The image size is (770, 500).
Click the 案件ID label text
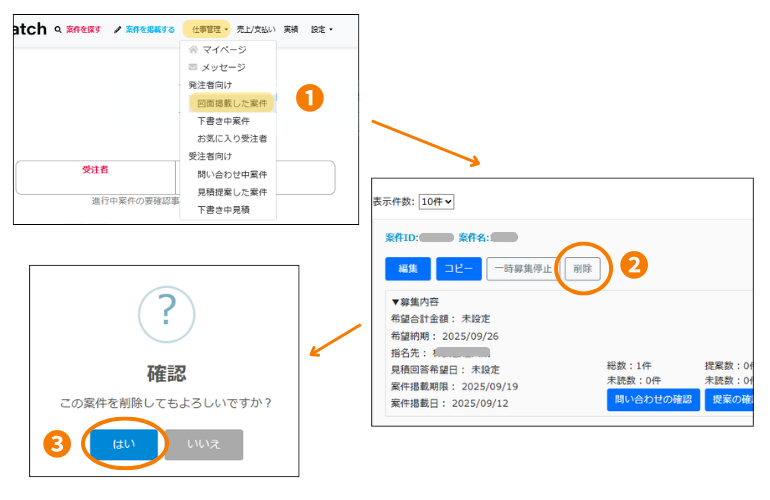(x=402, y=238)
